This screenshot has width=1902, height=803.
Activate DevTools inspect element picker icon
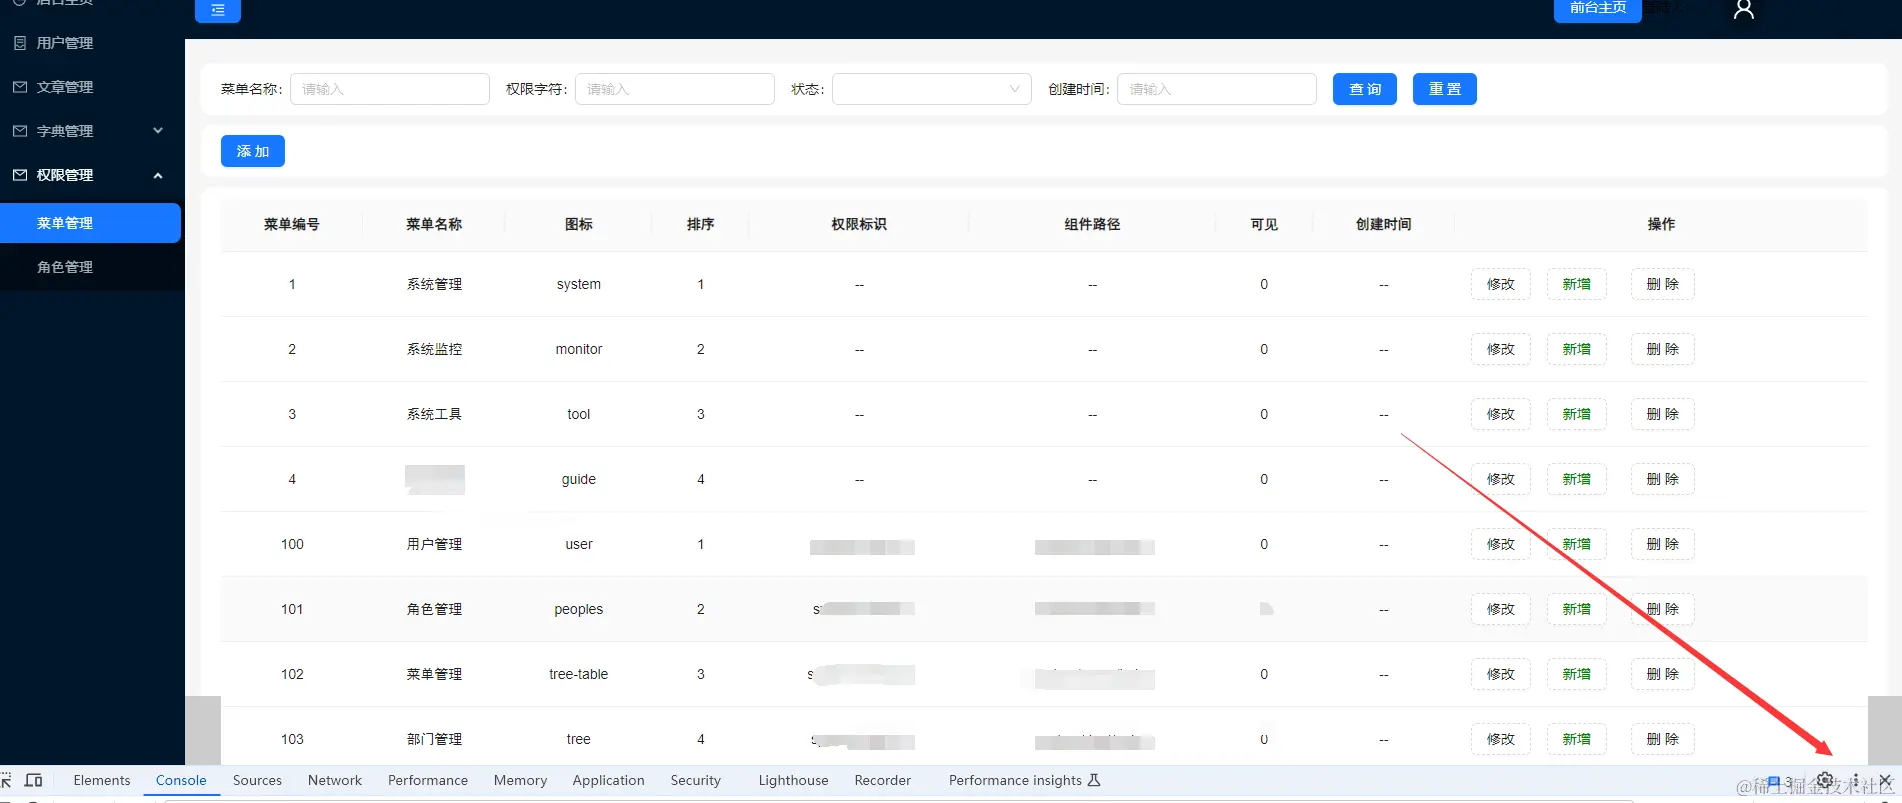coord(6,780)
